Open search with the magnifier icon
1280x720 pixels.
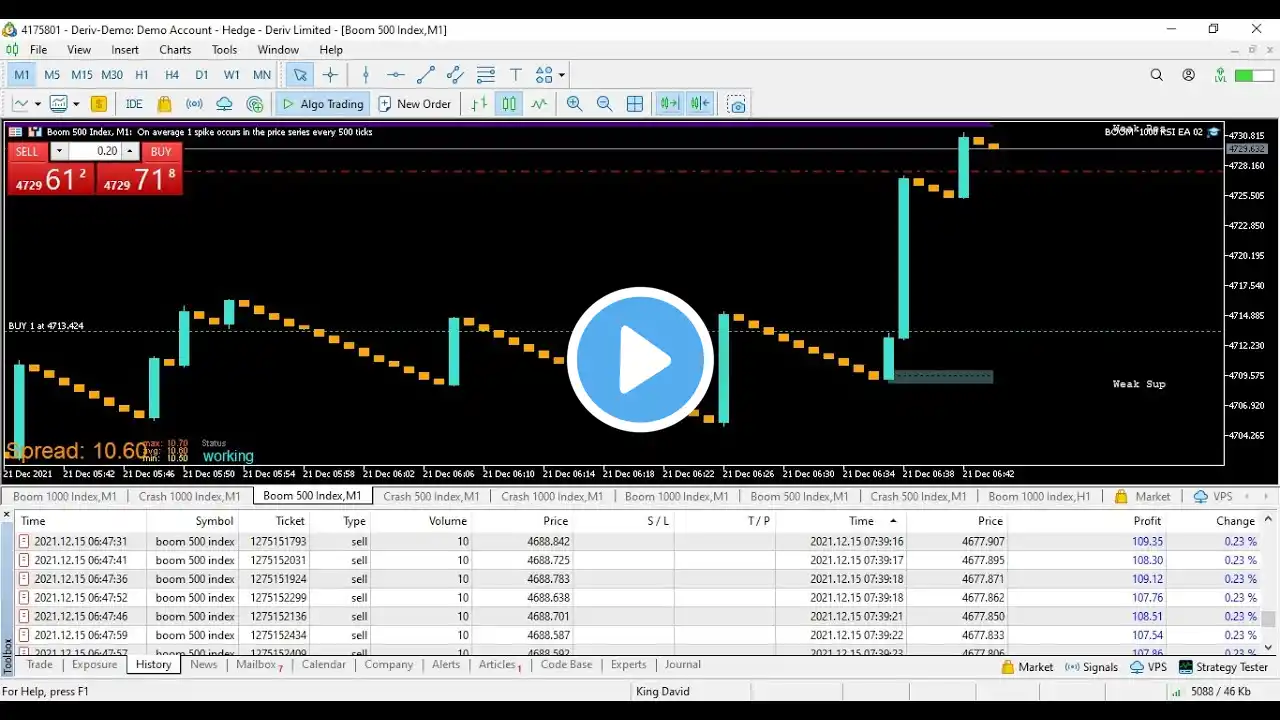(x=1157, y=75)
